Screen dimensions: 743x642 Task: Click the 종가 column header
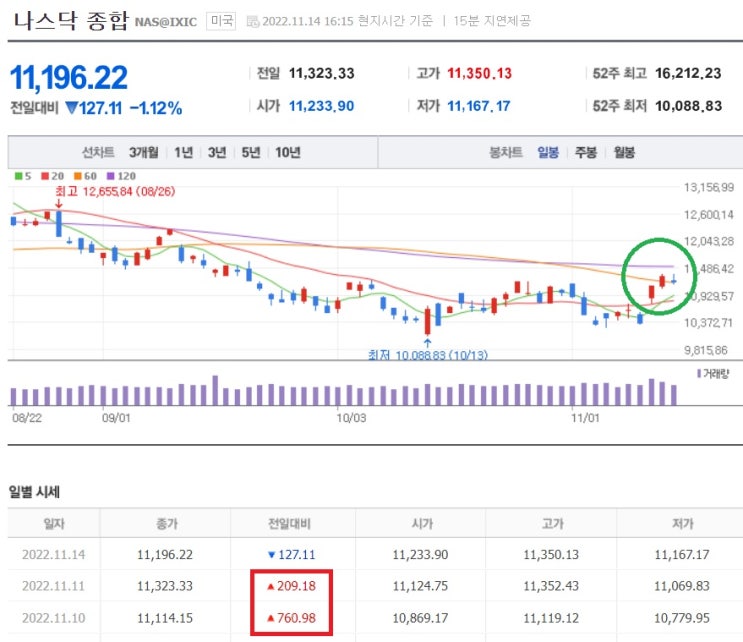click(167, 524)
